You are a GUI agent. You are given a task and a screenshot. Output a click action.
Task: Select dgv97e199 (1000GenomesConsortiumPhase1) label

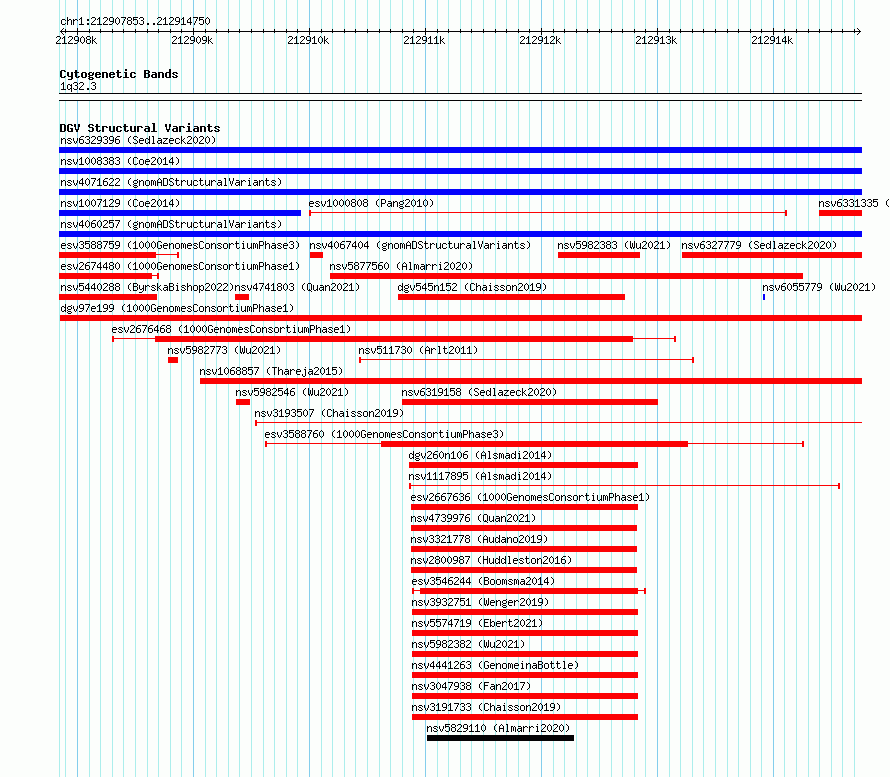[177, 308]
